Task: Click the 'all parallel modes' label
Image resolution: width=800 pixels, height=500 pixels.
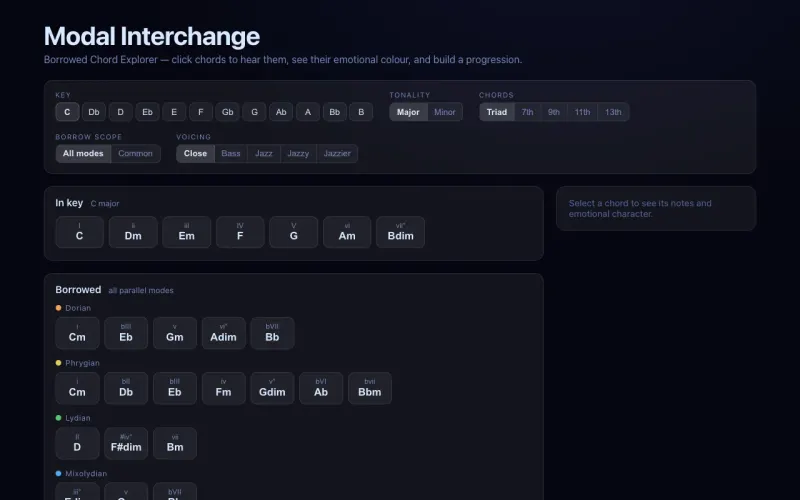Action: pyautogui.click(x=141, y=290)
